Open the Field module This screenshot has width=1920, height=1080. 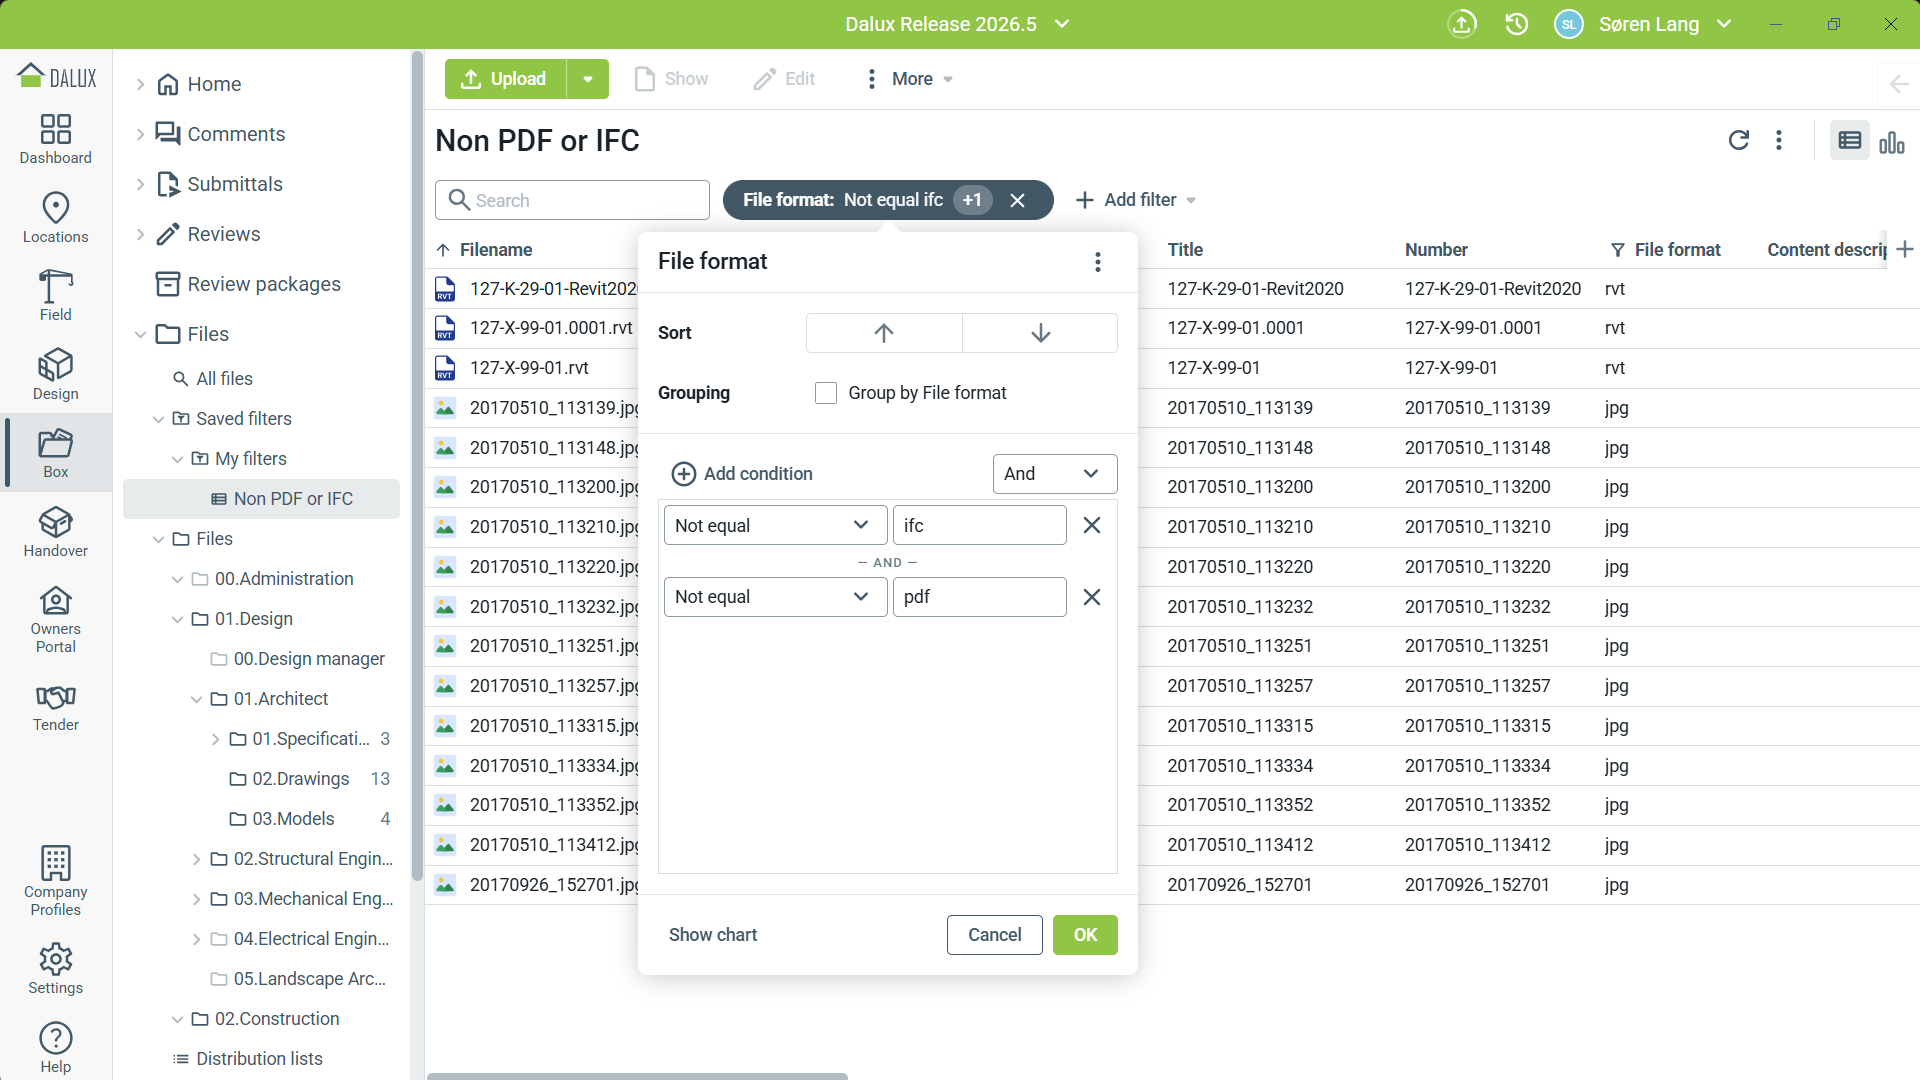click(56, 296)
